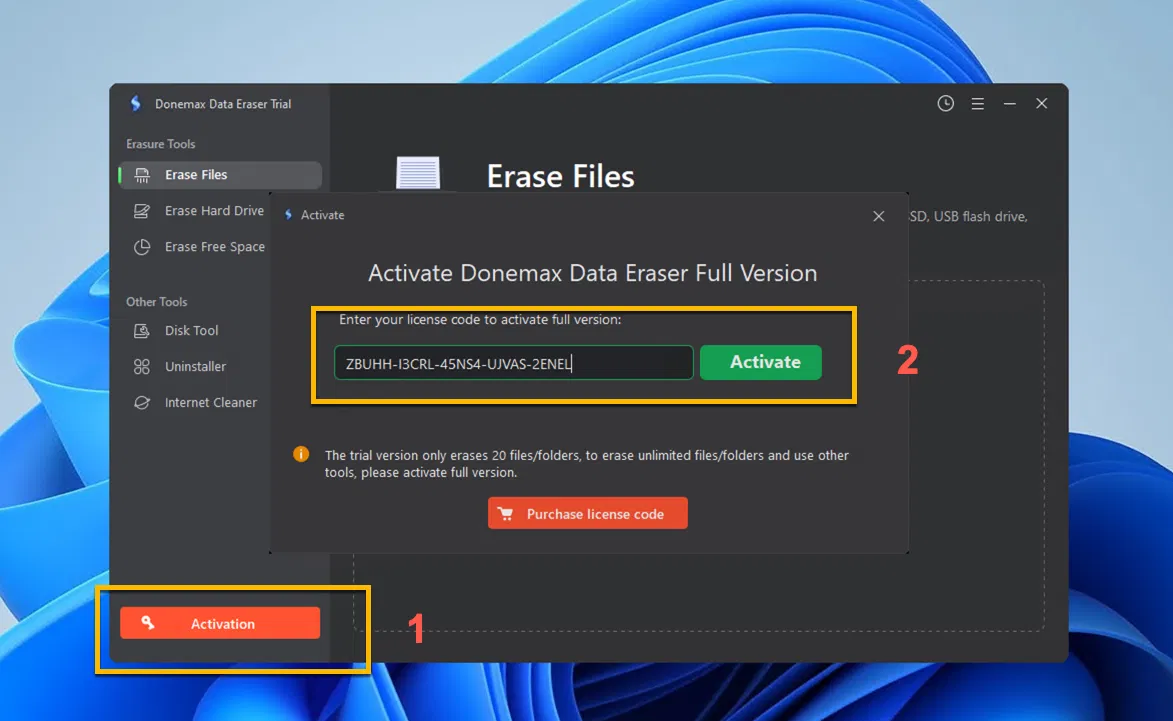Launch Disk Tool from Other Tools
The width and height of the screenshot is (1173, 721).
coord(188,330)
